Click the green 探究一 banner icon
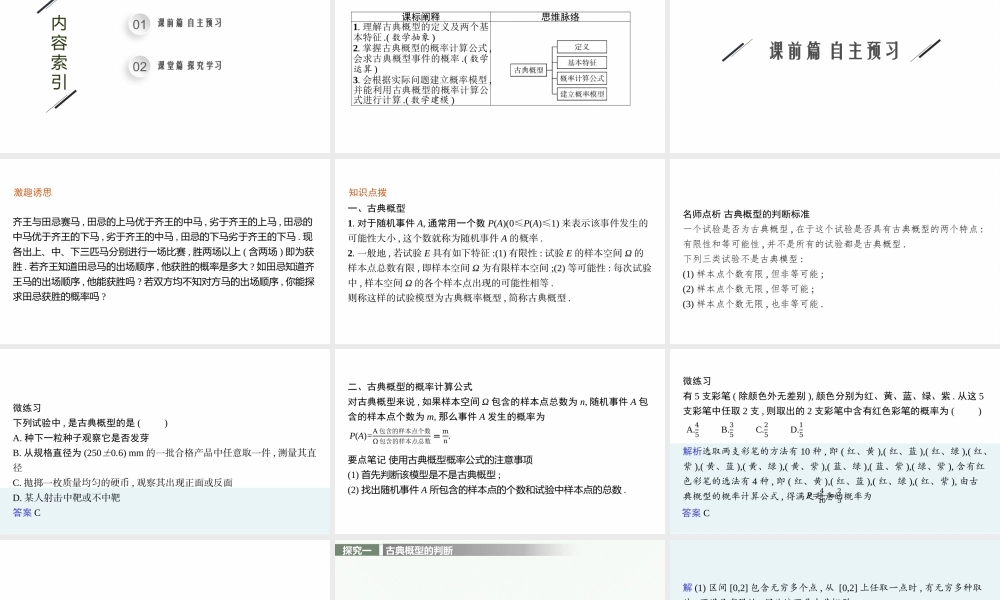Screen dimensions: 1000x600 (x=360, y=549)
